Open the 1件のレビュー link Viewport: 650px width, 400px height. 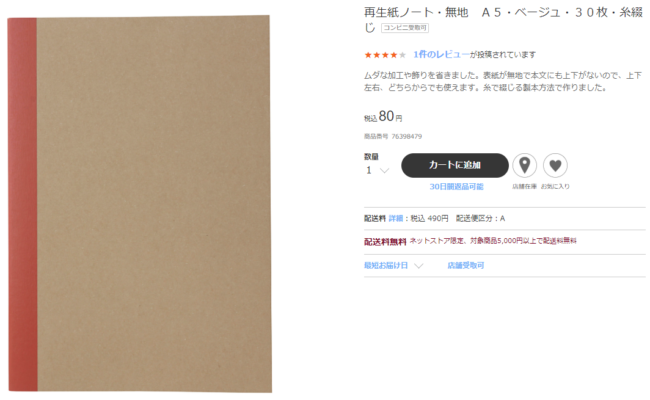pos(441,54)
